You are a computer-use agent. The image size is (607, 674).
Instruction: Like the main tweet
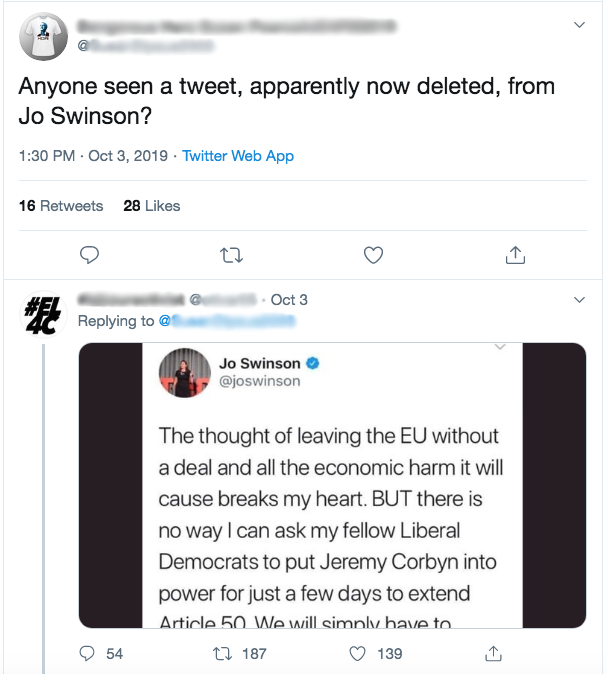point(373,255)
